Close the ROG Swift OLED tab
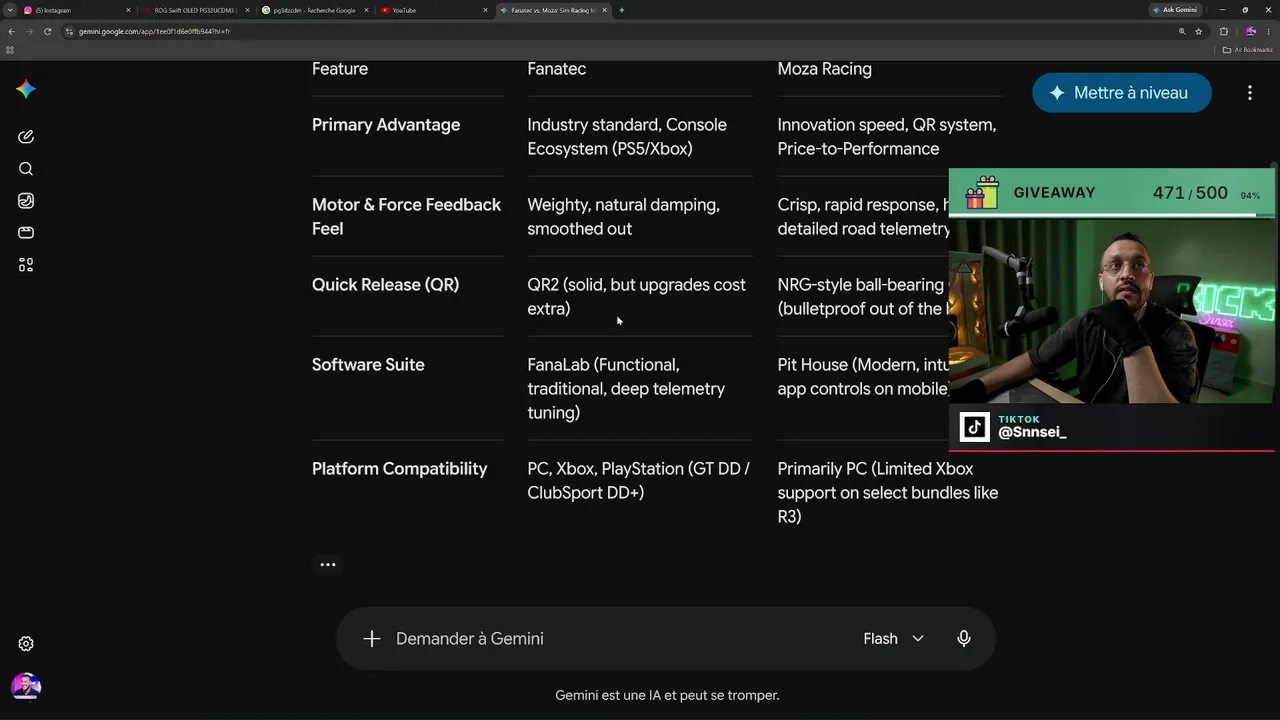The image size is (1280, 720). (x=247, y=10)
